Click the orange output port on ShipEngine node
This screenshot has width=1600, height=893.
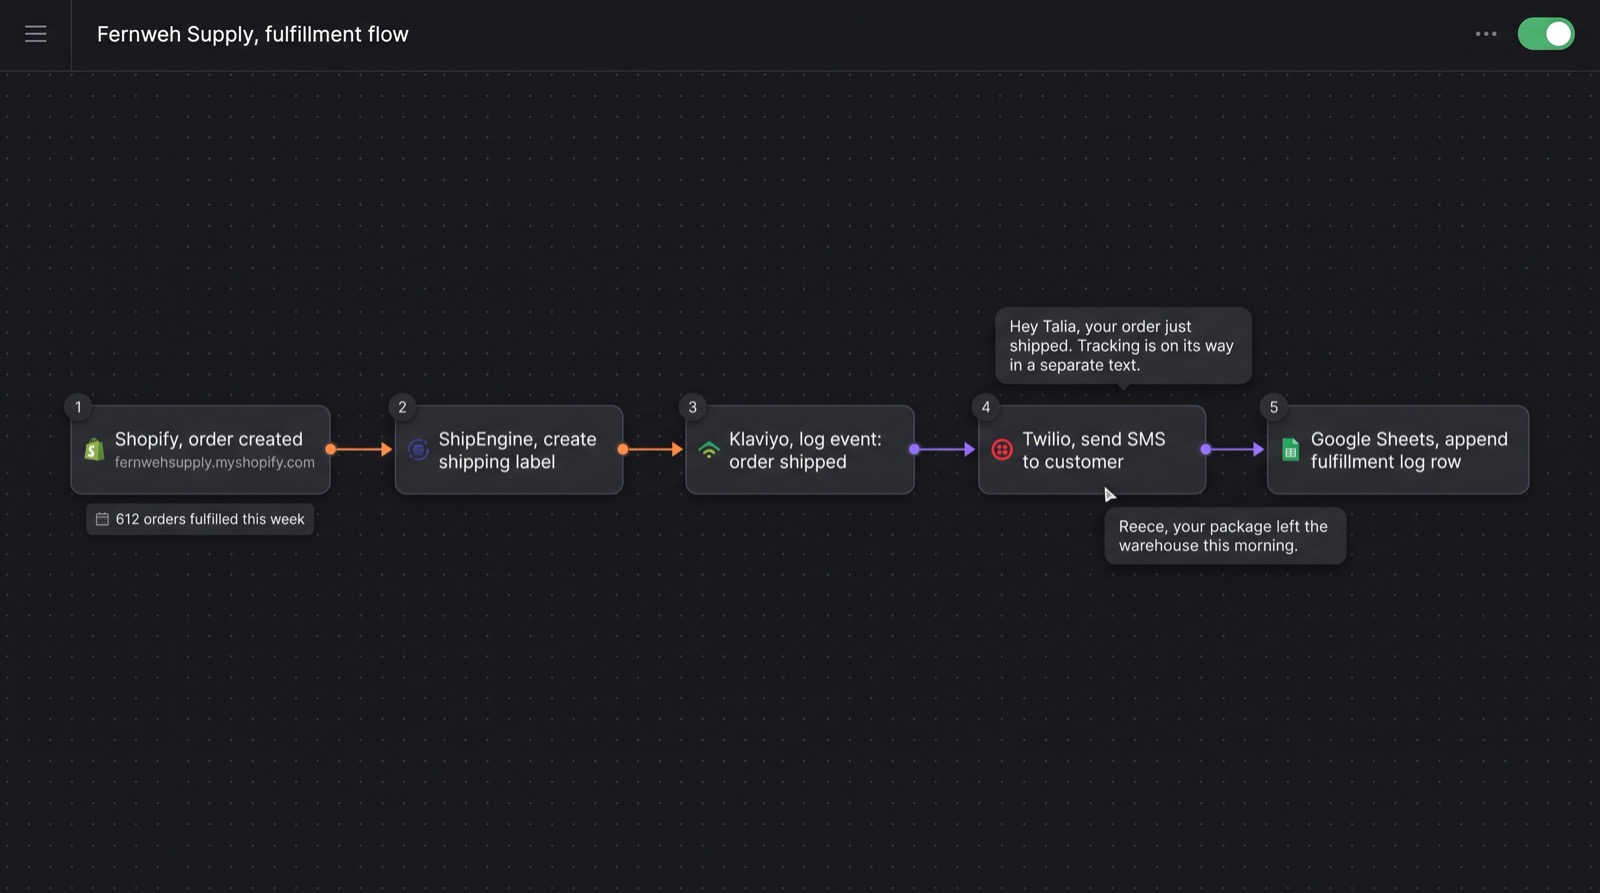[623, 450]
